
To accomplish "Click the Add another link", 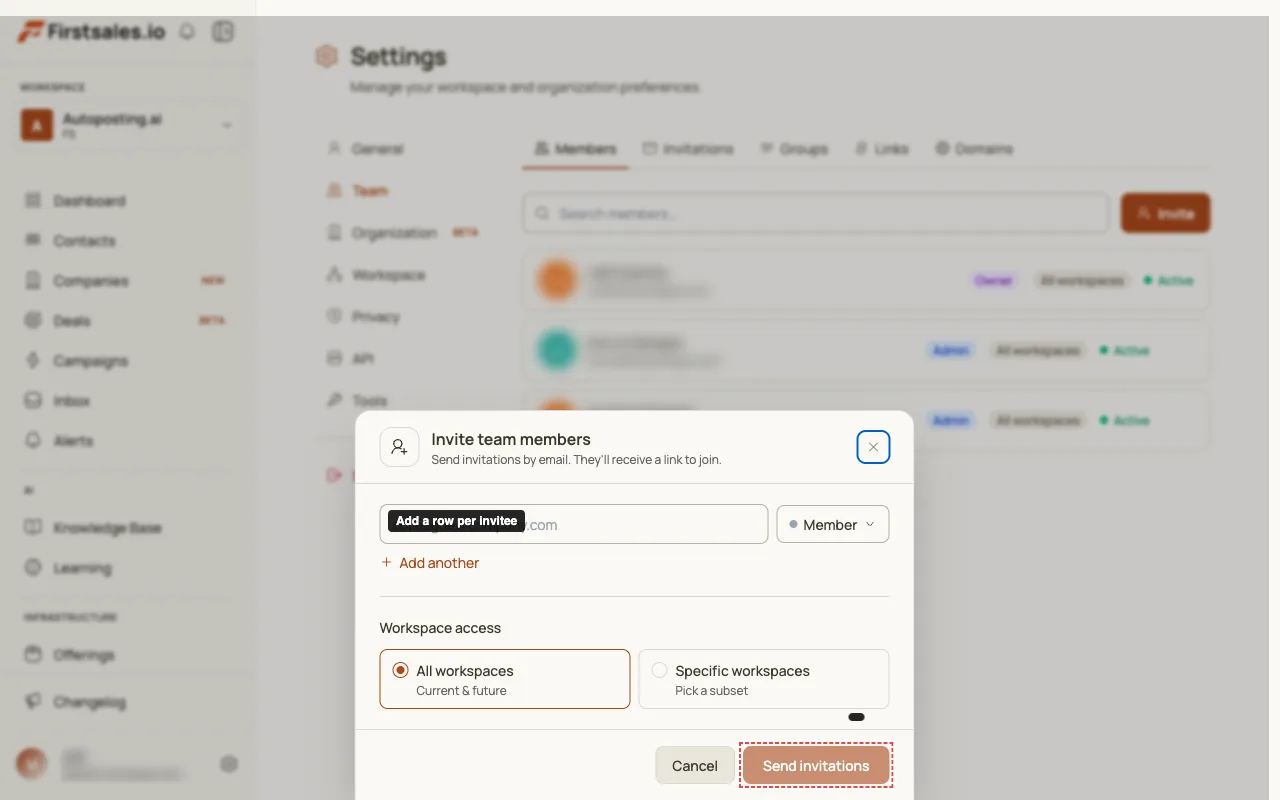I will click(x=430, y=563).
